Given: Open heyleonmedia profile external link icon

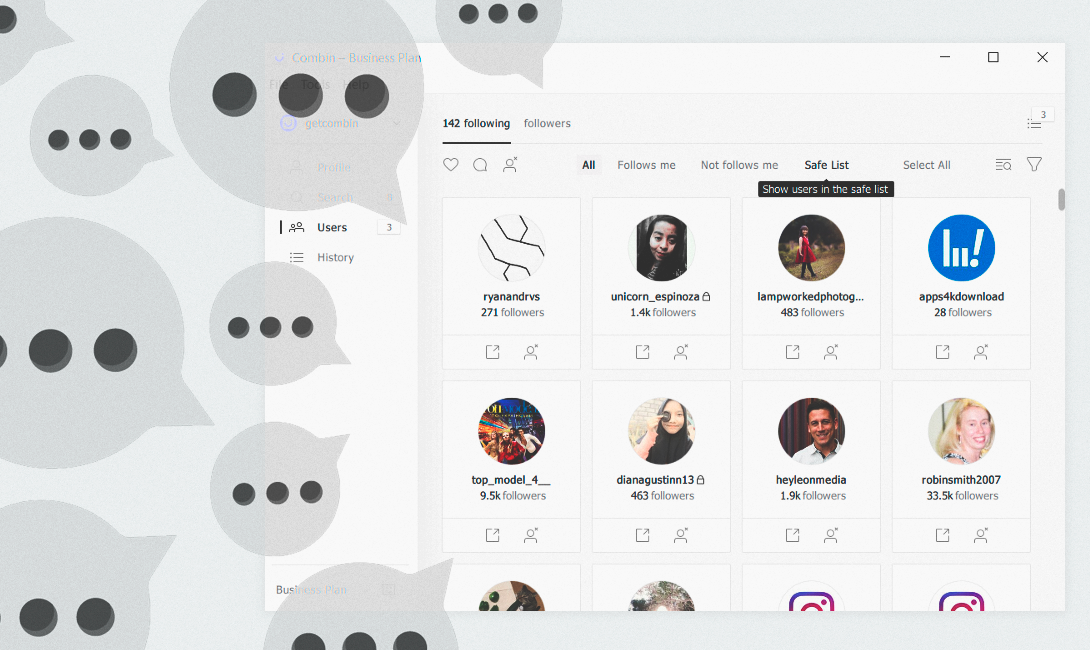Looking at the screenshot, I should tap(792, 535).
